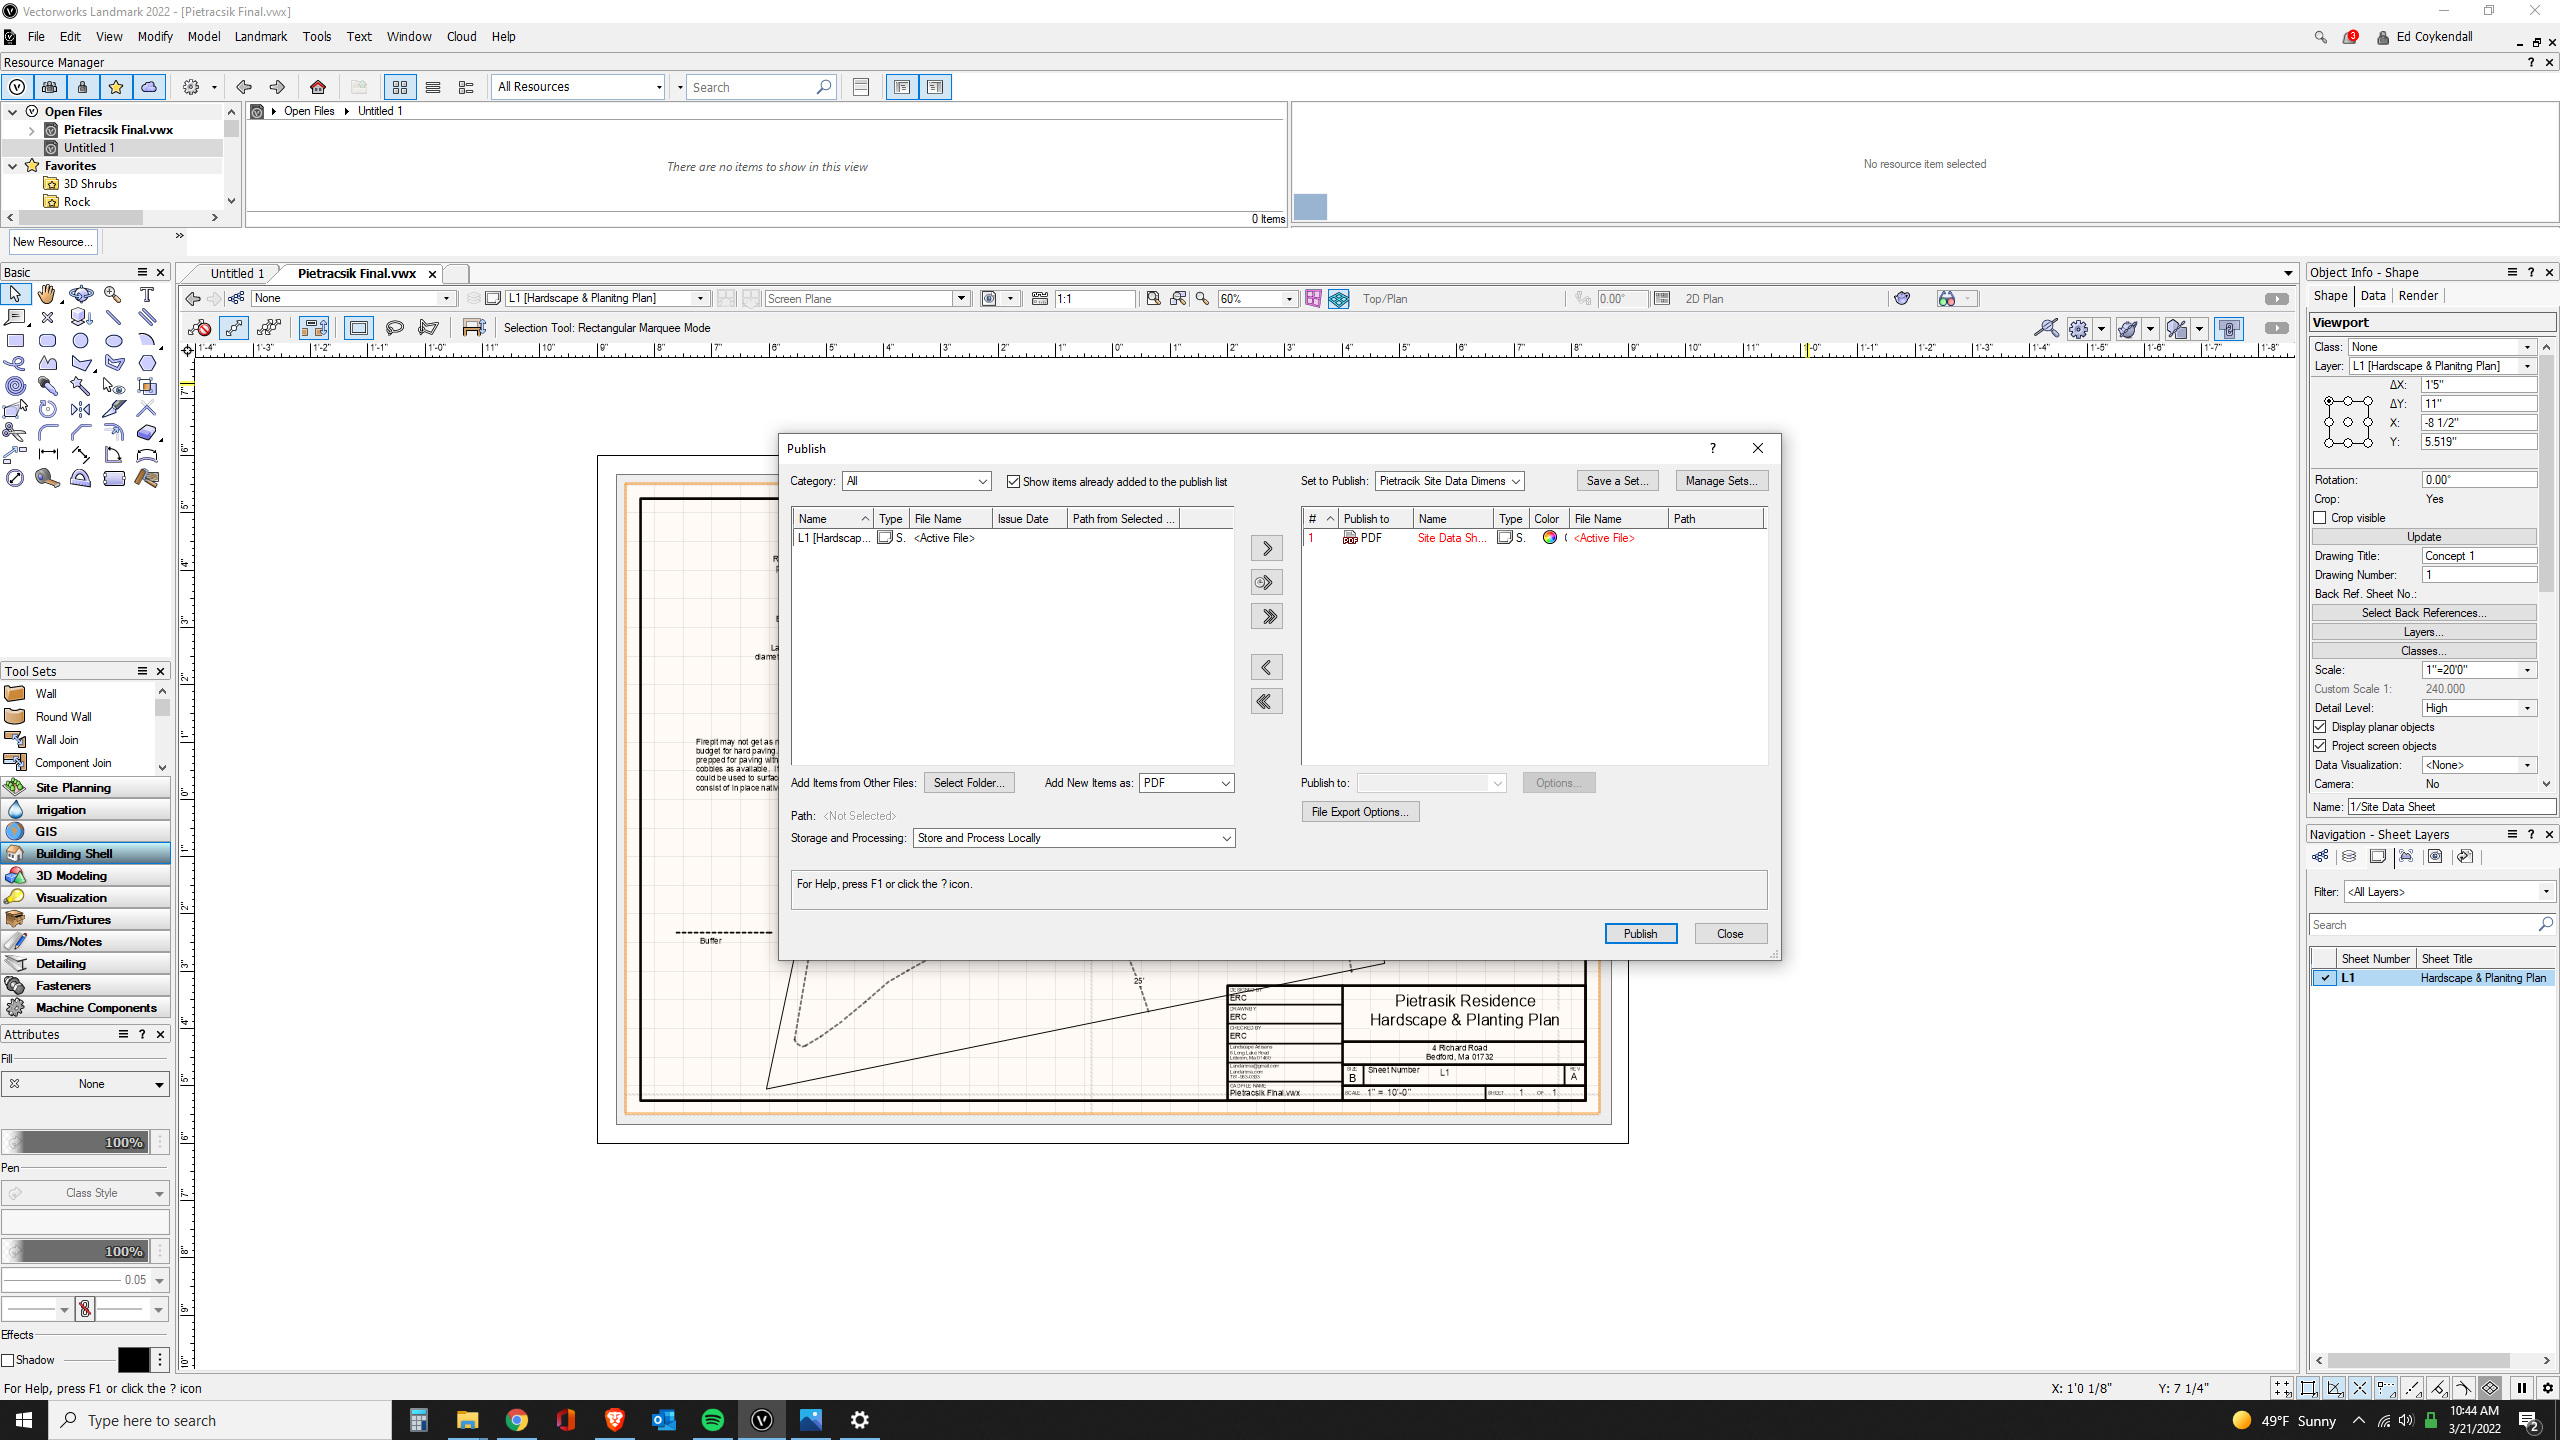Screen dimensions: 2560x1440
Task: Open Storage and Processing dropdown
Action: point(1073,838)
